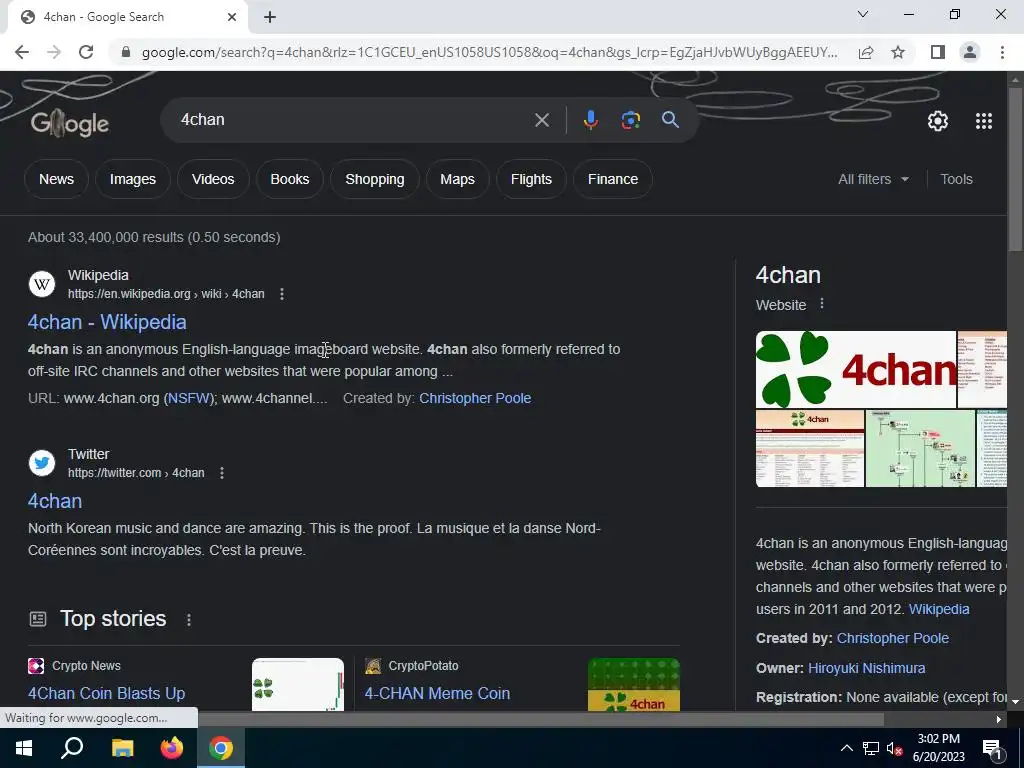
Task: Open search Tools options
Action: (x=956, y=179)
